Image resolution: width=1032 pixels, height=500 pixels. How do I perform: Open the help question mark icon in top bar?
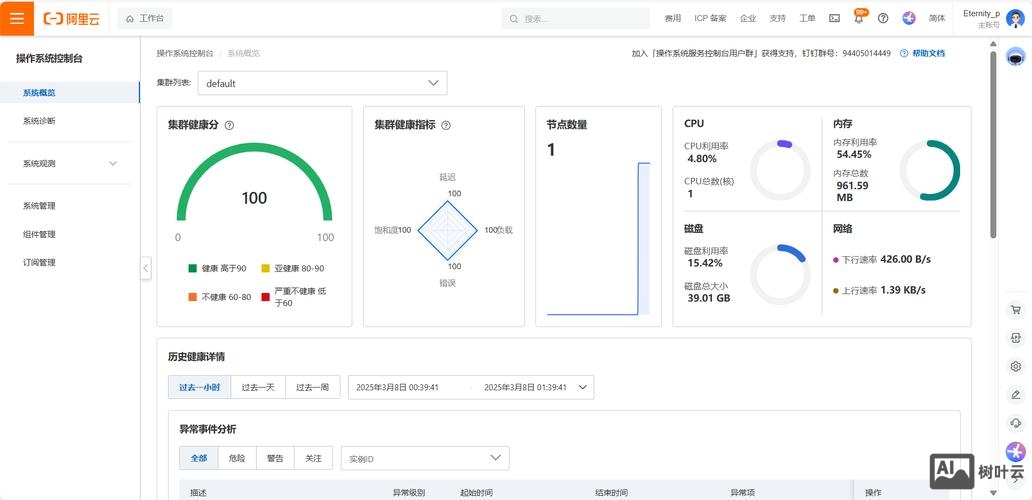click(x=883, y=18)
